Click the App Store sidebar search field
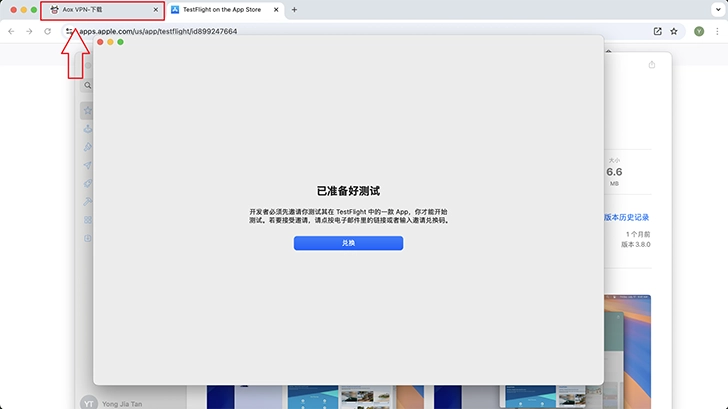 coord(88,86)
